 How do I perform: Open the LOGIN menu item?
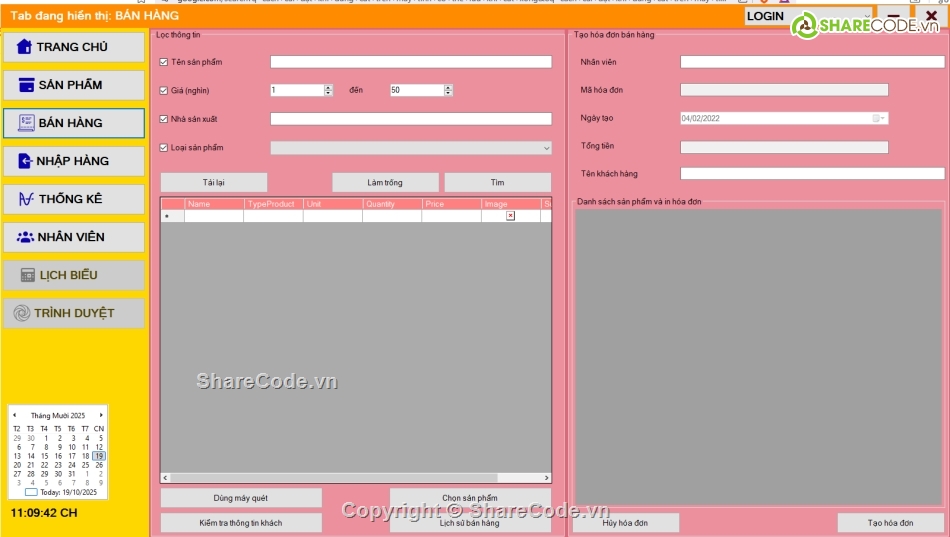click(x=765, y=16)
